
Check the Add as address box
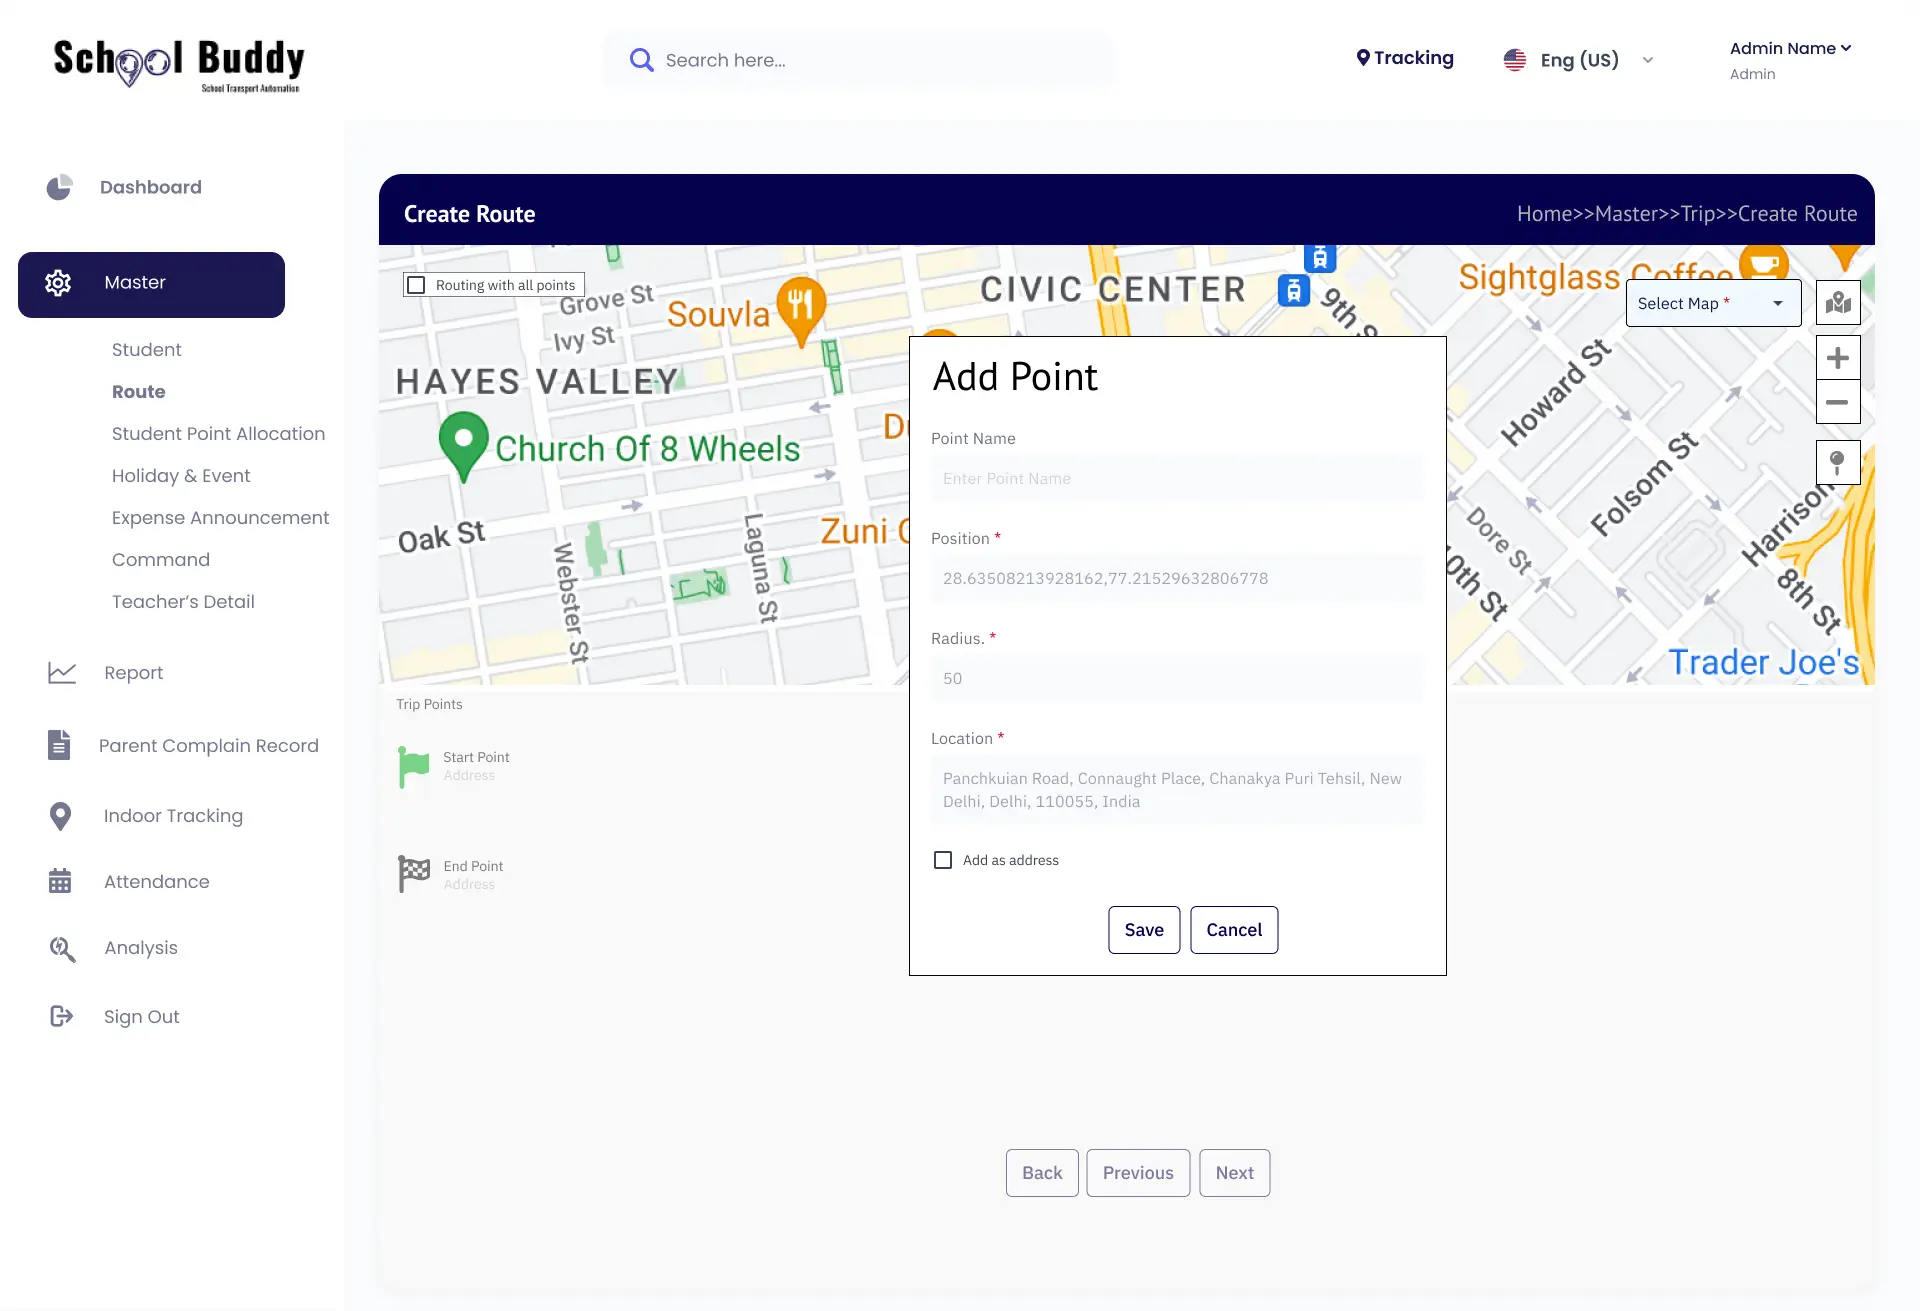(943, 860)
